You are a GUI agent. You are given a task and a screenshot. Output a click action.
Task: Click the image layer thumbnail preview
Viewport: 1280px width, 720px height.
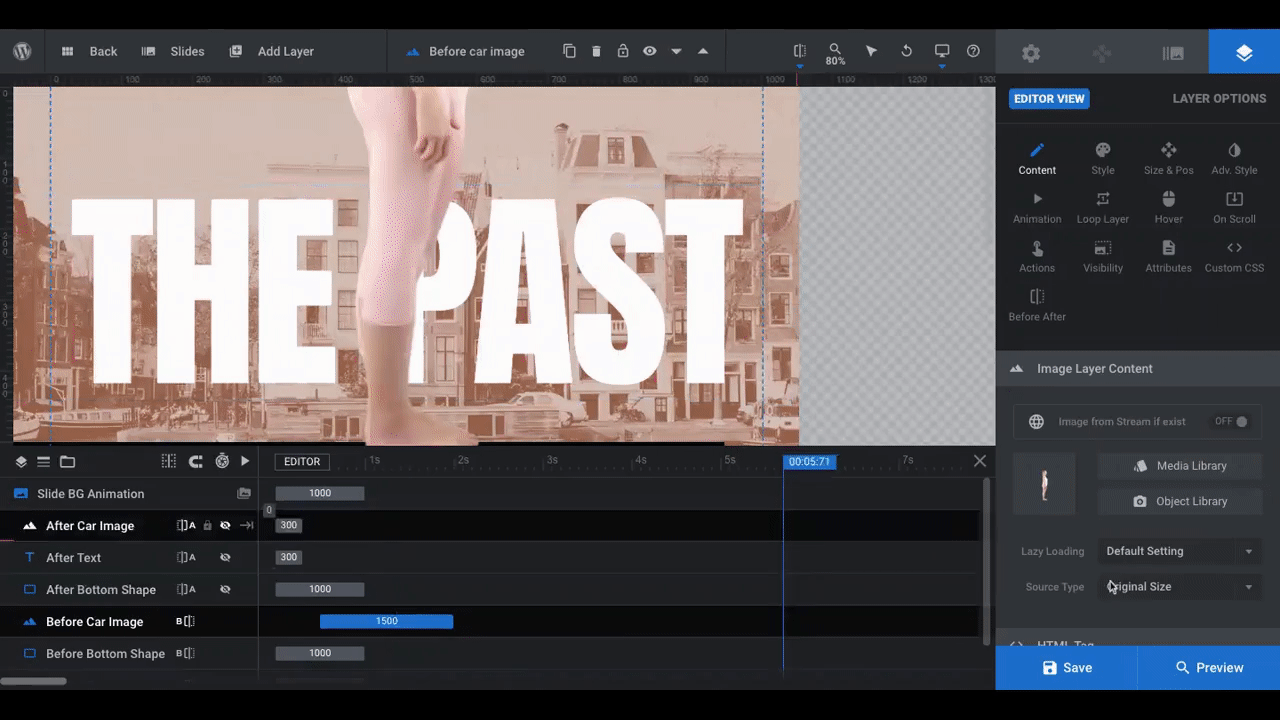pyautogui.click(x=1044, y=484)
